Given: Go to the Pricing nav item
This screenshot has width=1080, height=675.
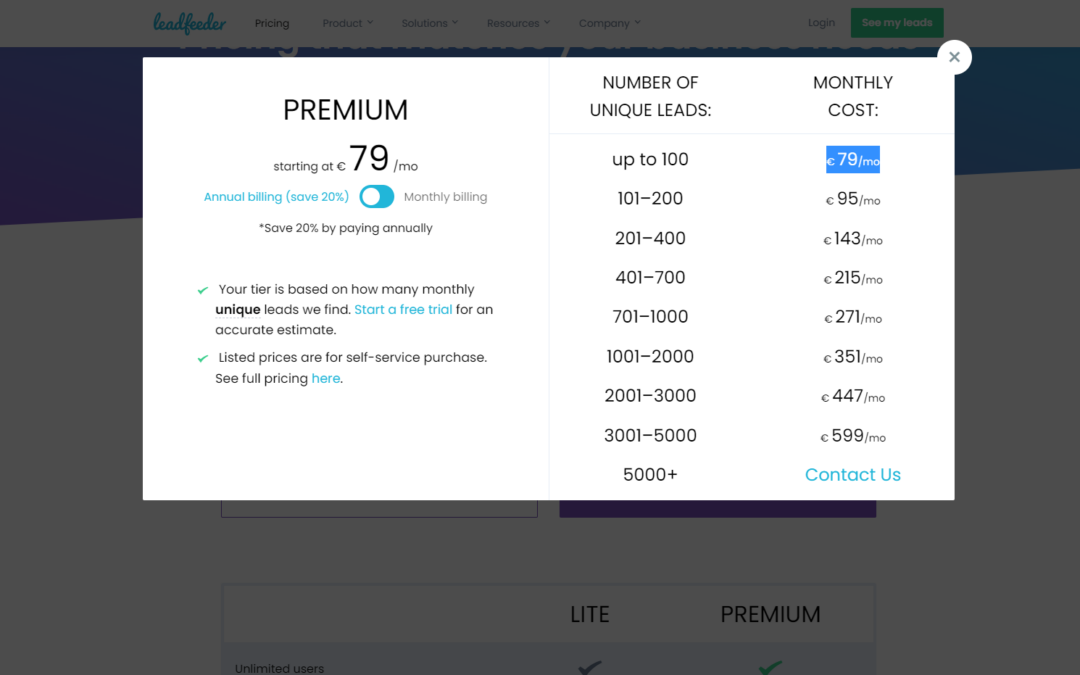Looking at the screenshot, I should pyautogui.click(x=272, y=23).
